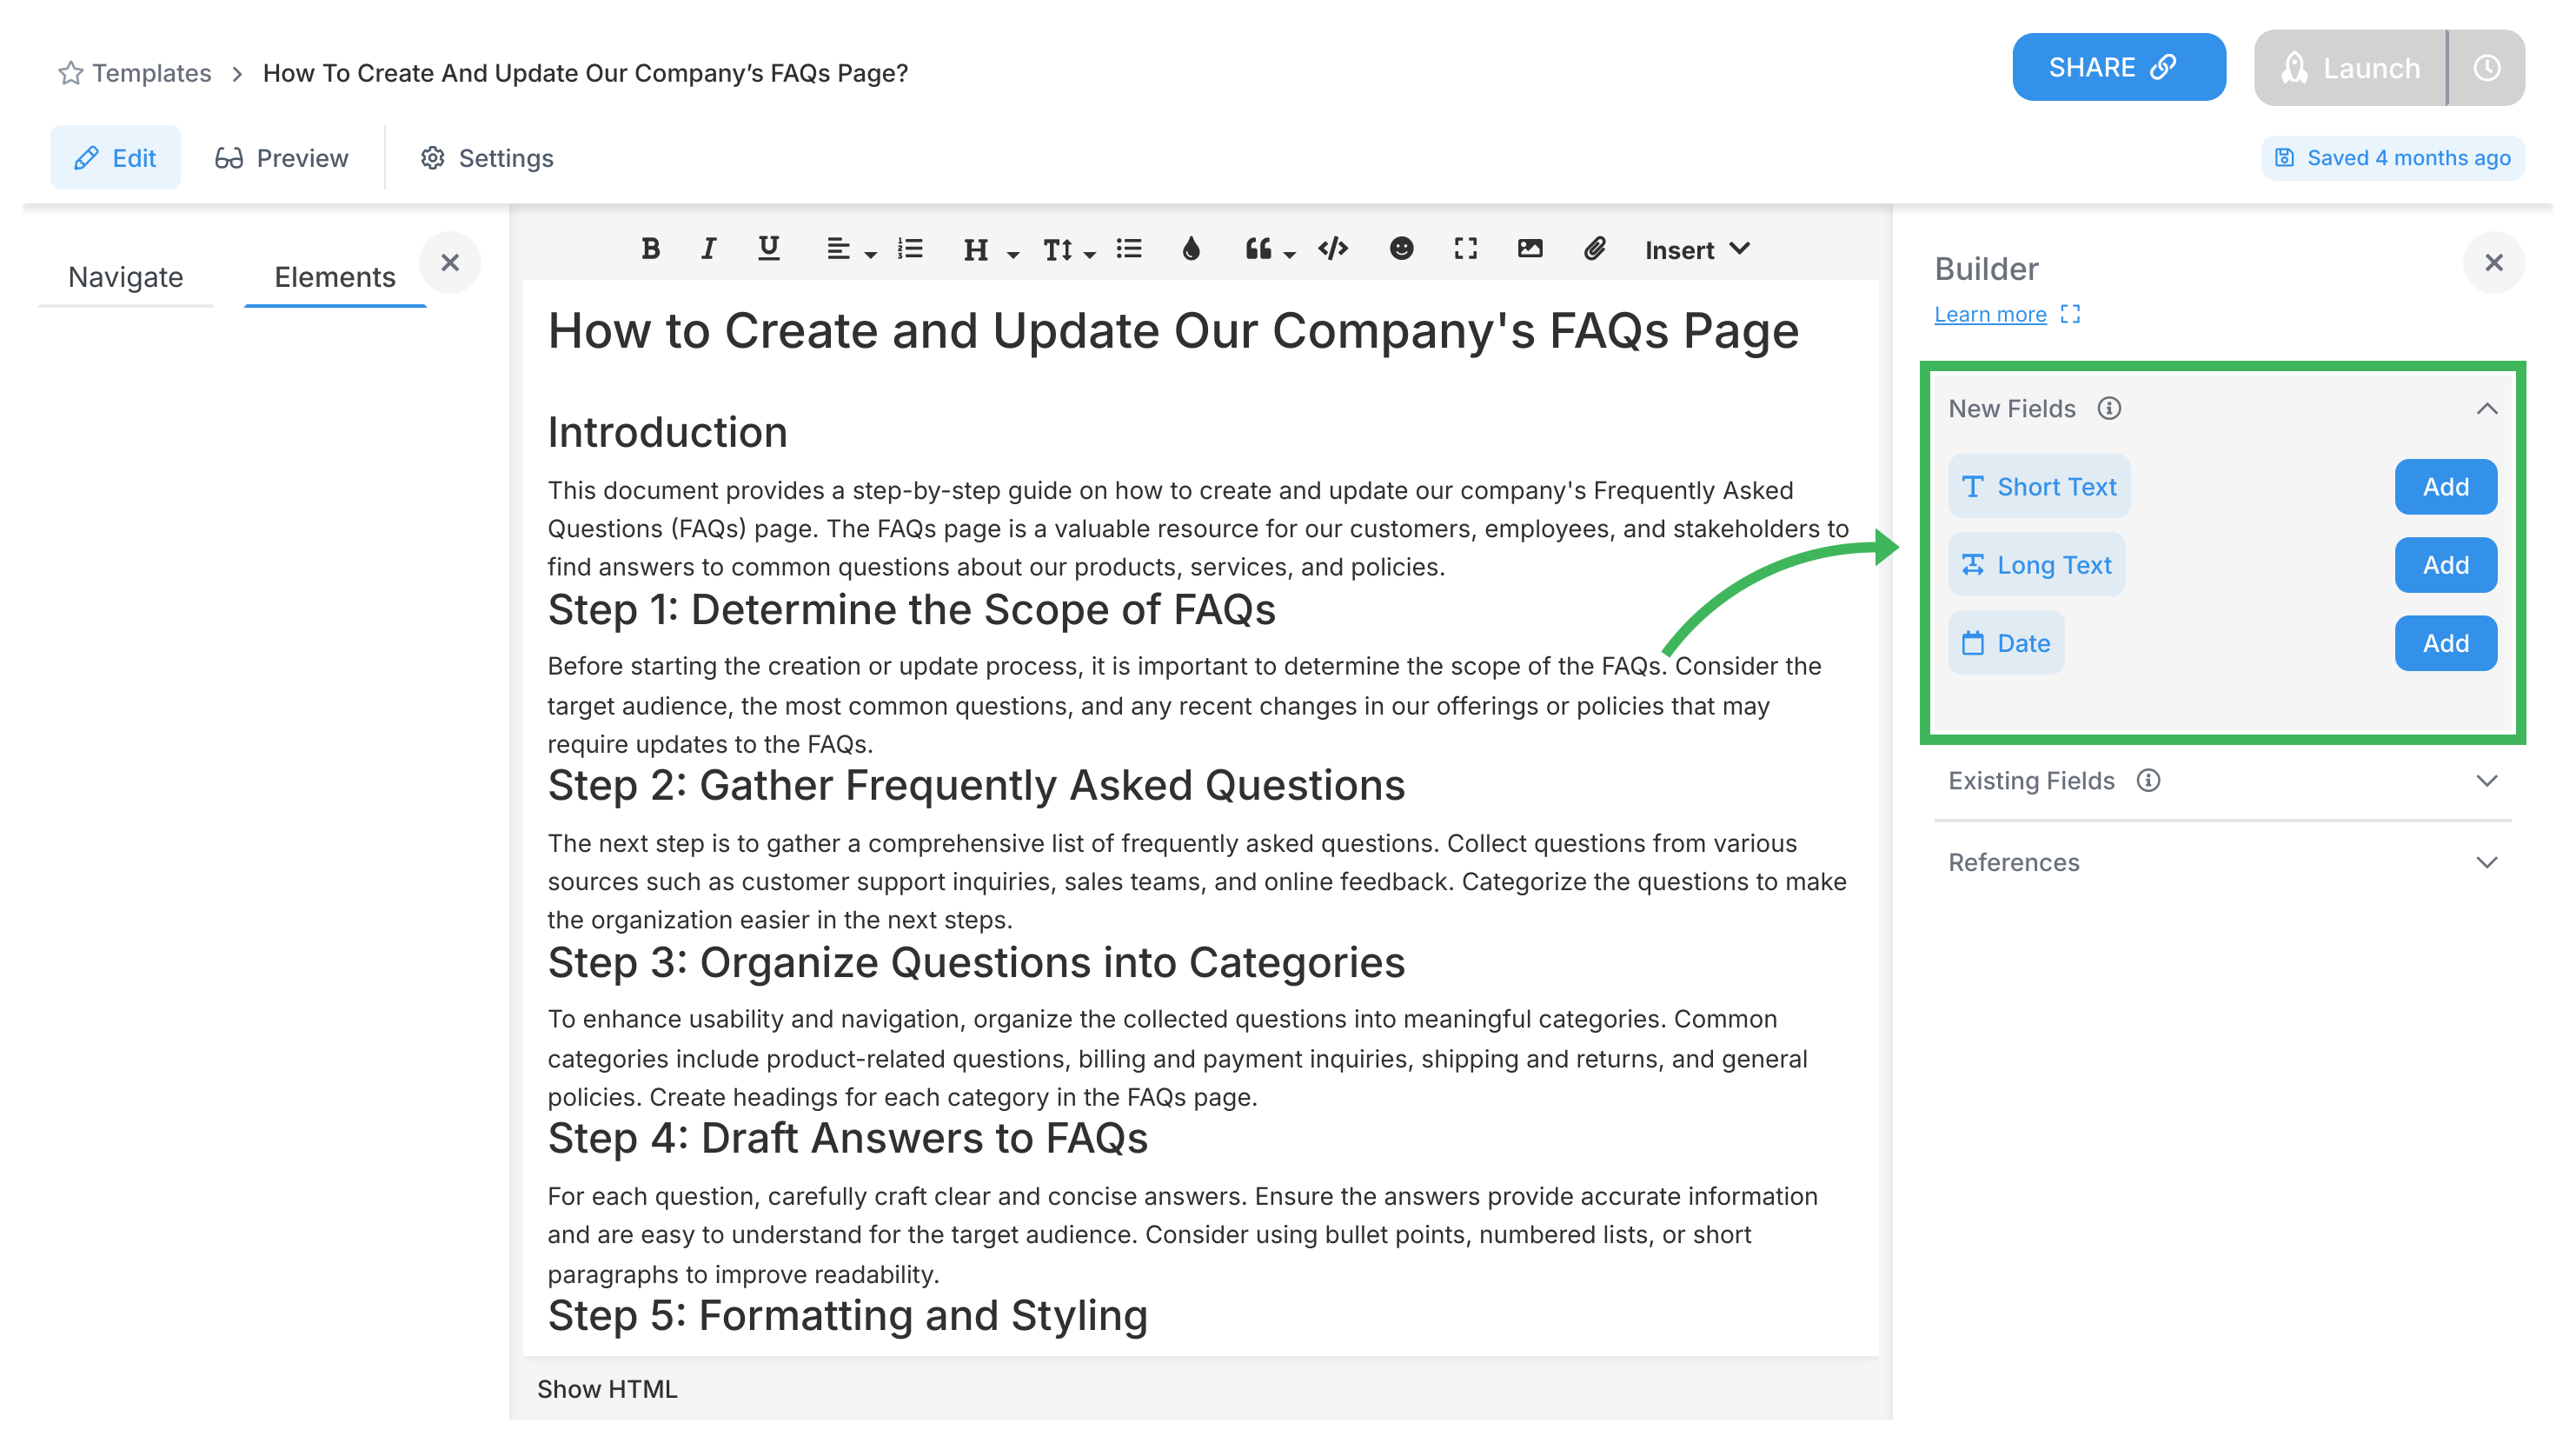Add a Long Text field
Viewport: 2576px width, 1443px height.
[x=2447, y=563]
